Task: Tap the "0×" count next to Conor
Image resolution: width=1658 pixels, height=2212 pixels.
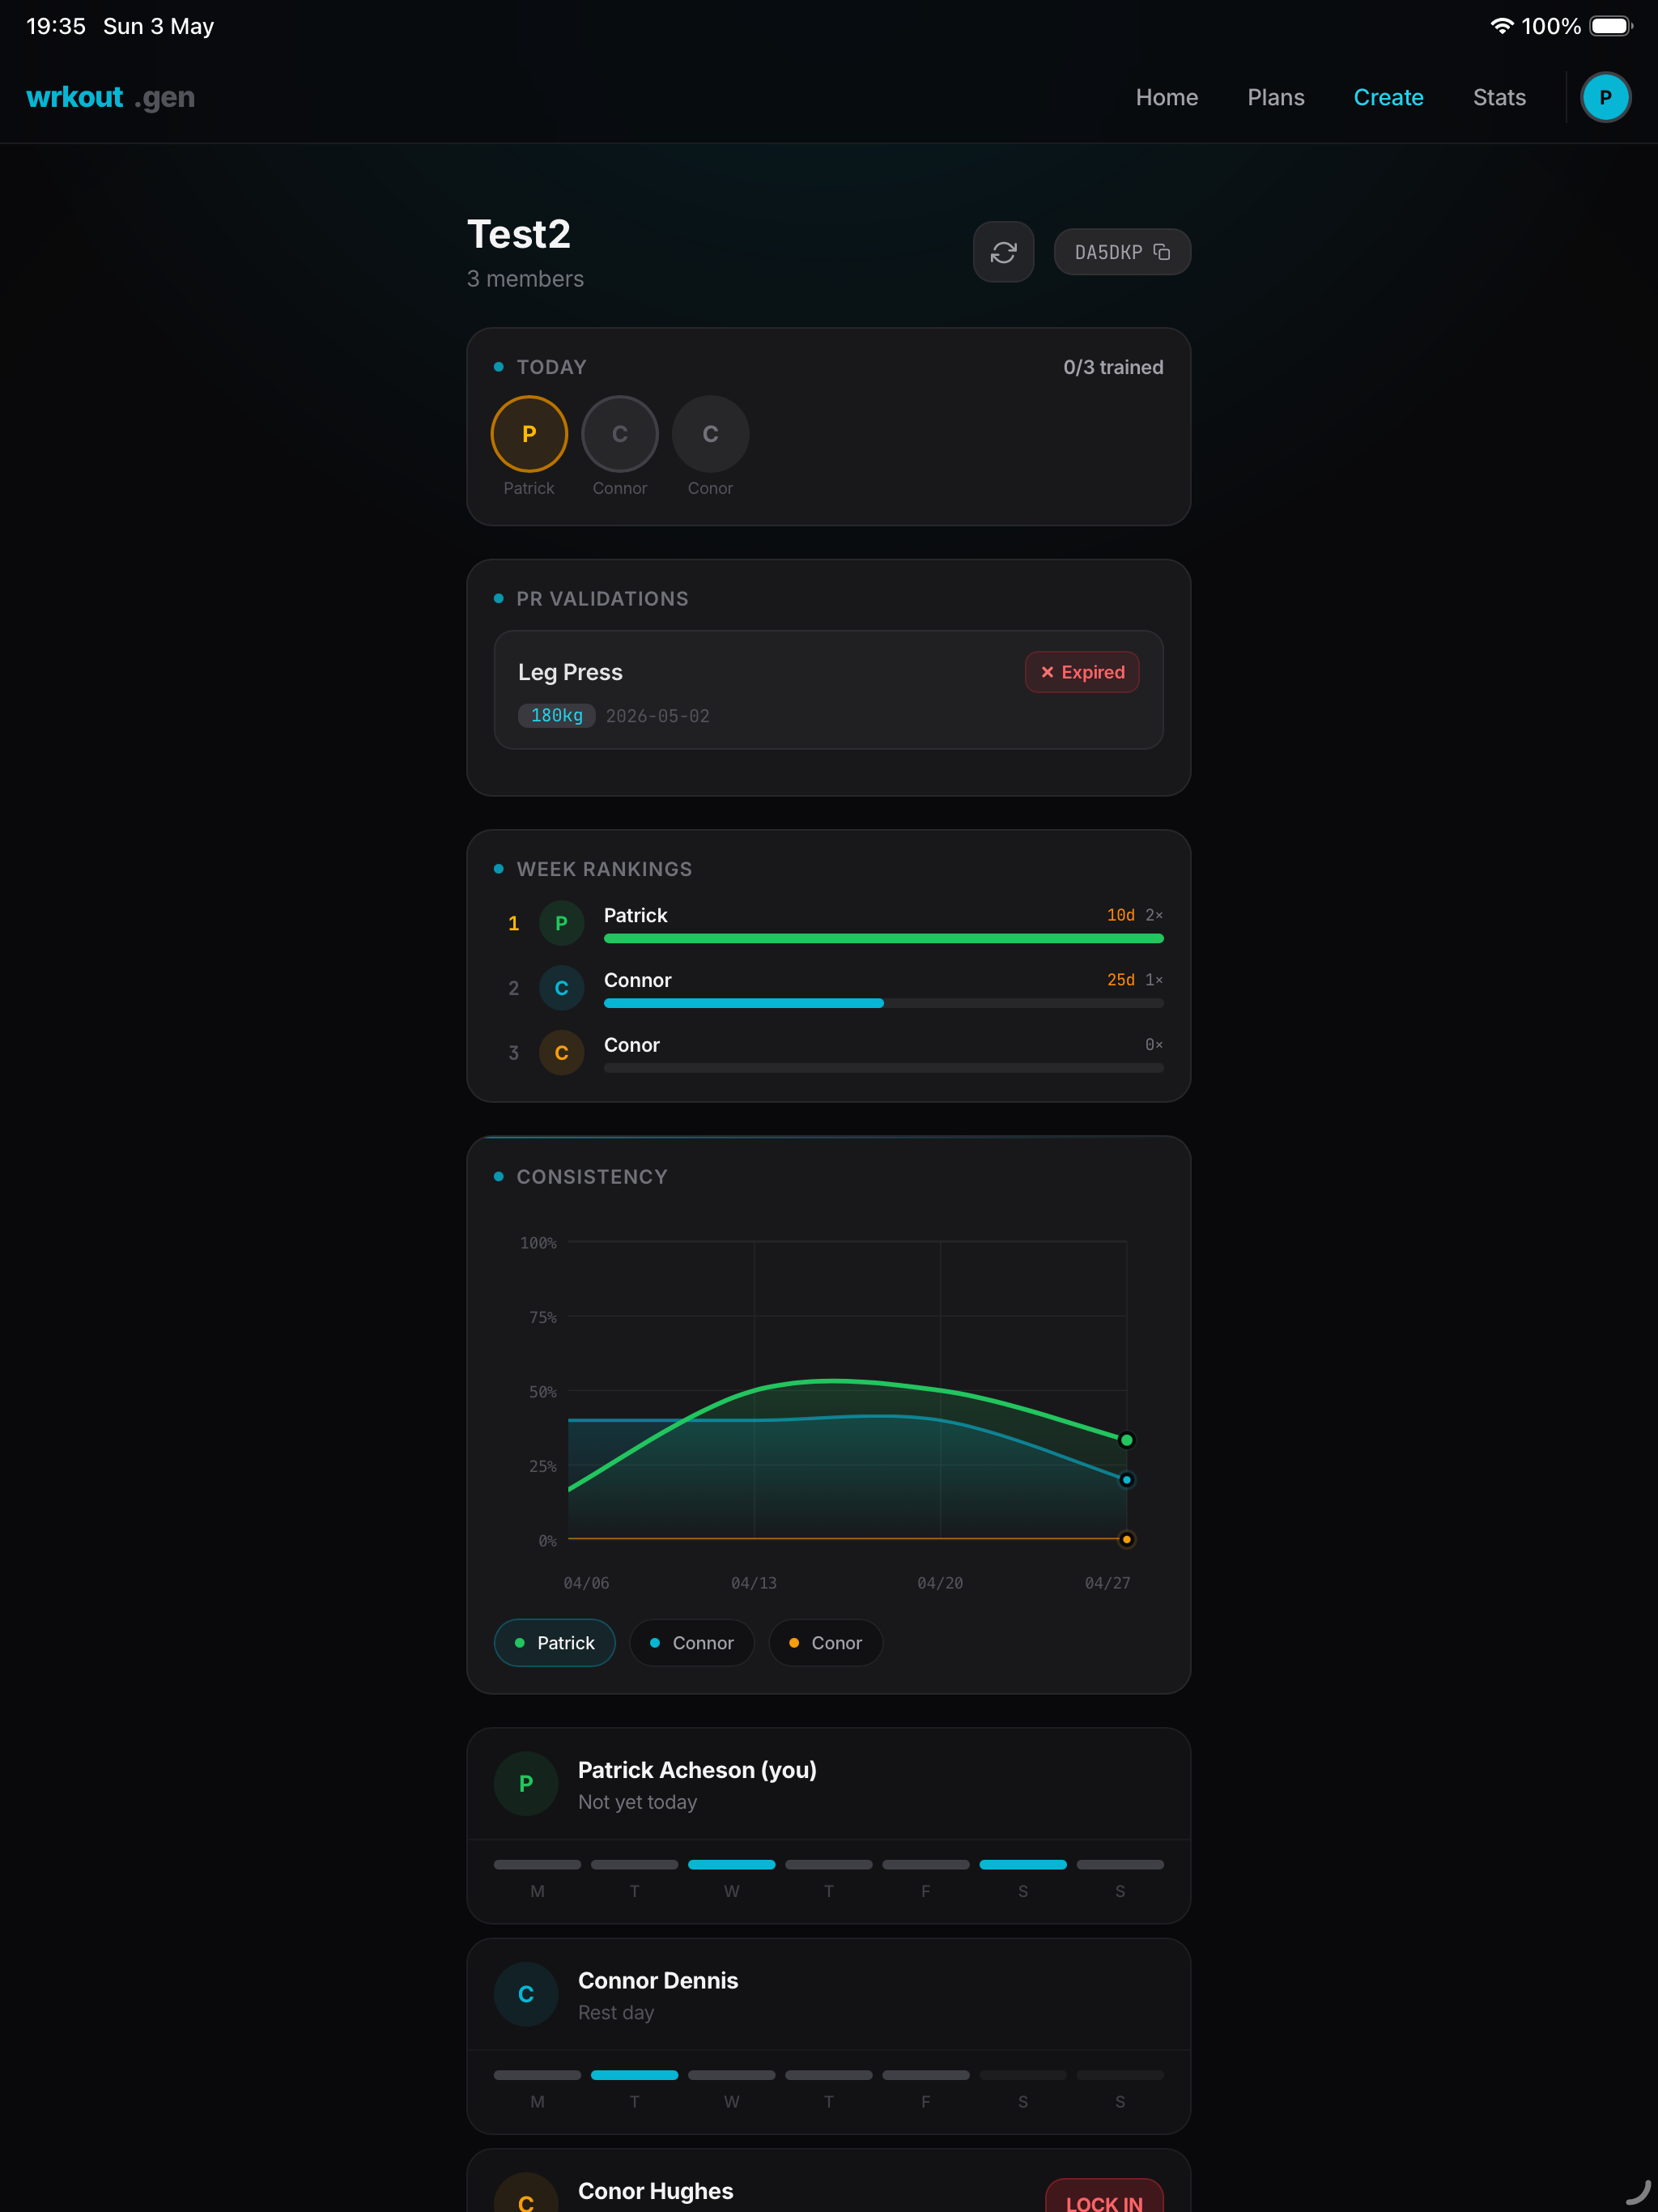Action: (1154, 1045)
